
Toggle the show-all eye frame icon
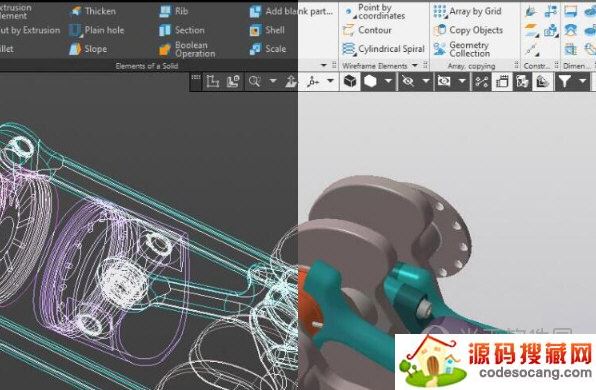tap(444, 81)
